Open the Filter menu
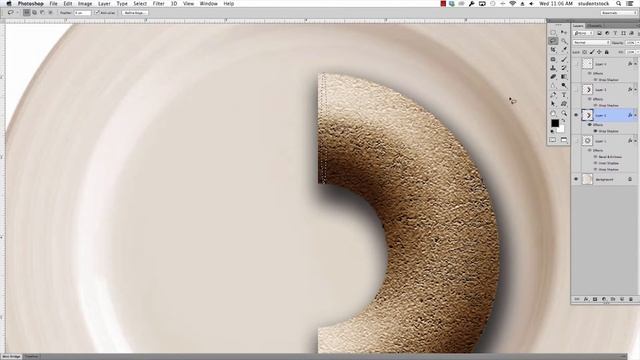The height and width of the screenshot is (360, 640). (158, 4)
